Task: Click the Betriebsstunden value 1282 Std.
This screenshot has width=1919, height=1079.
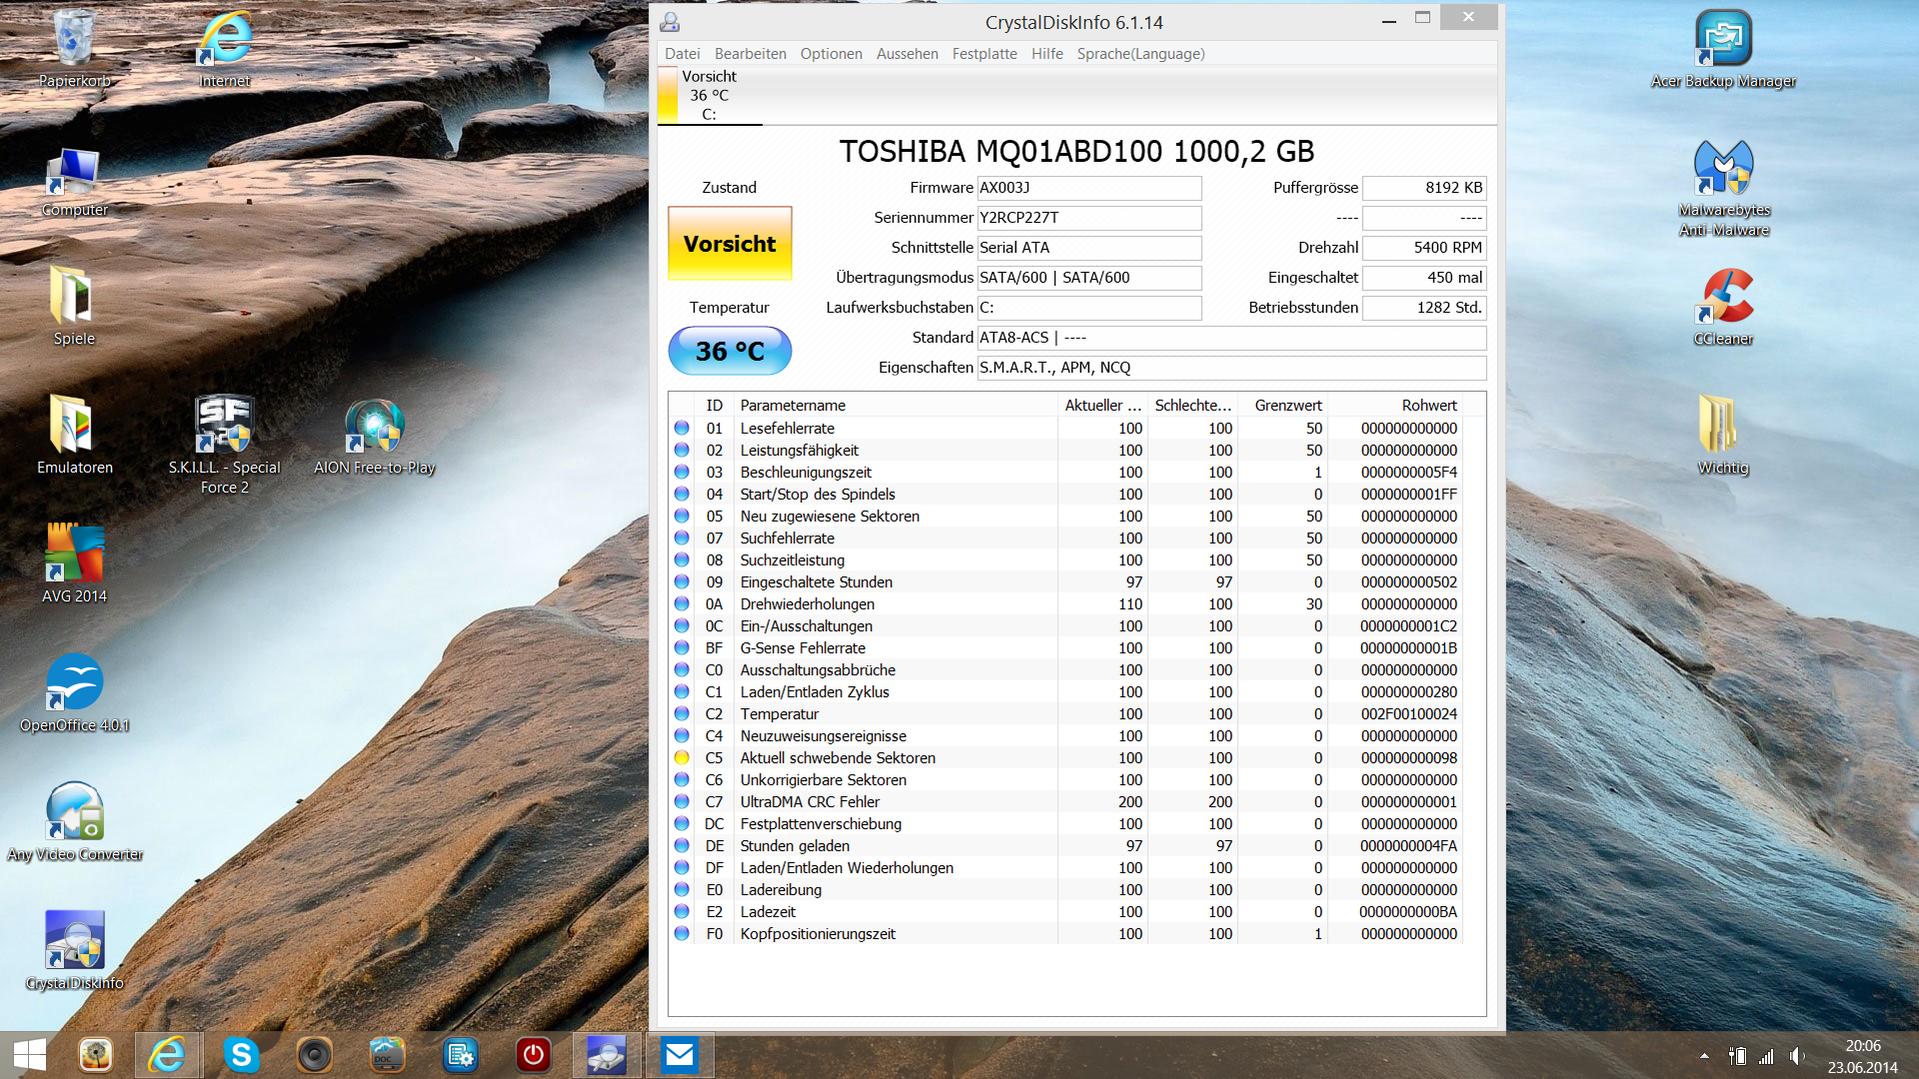Action: tap(1424, 308)
